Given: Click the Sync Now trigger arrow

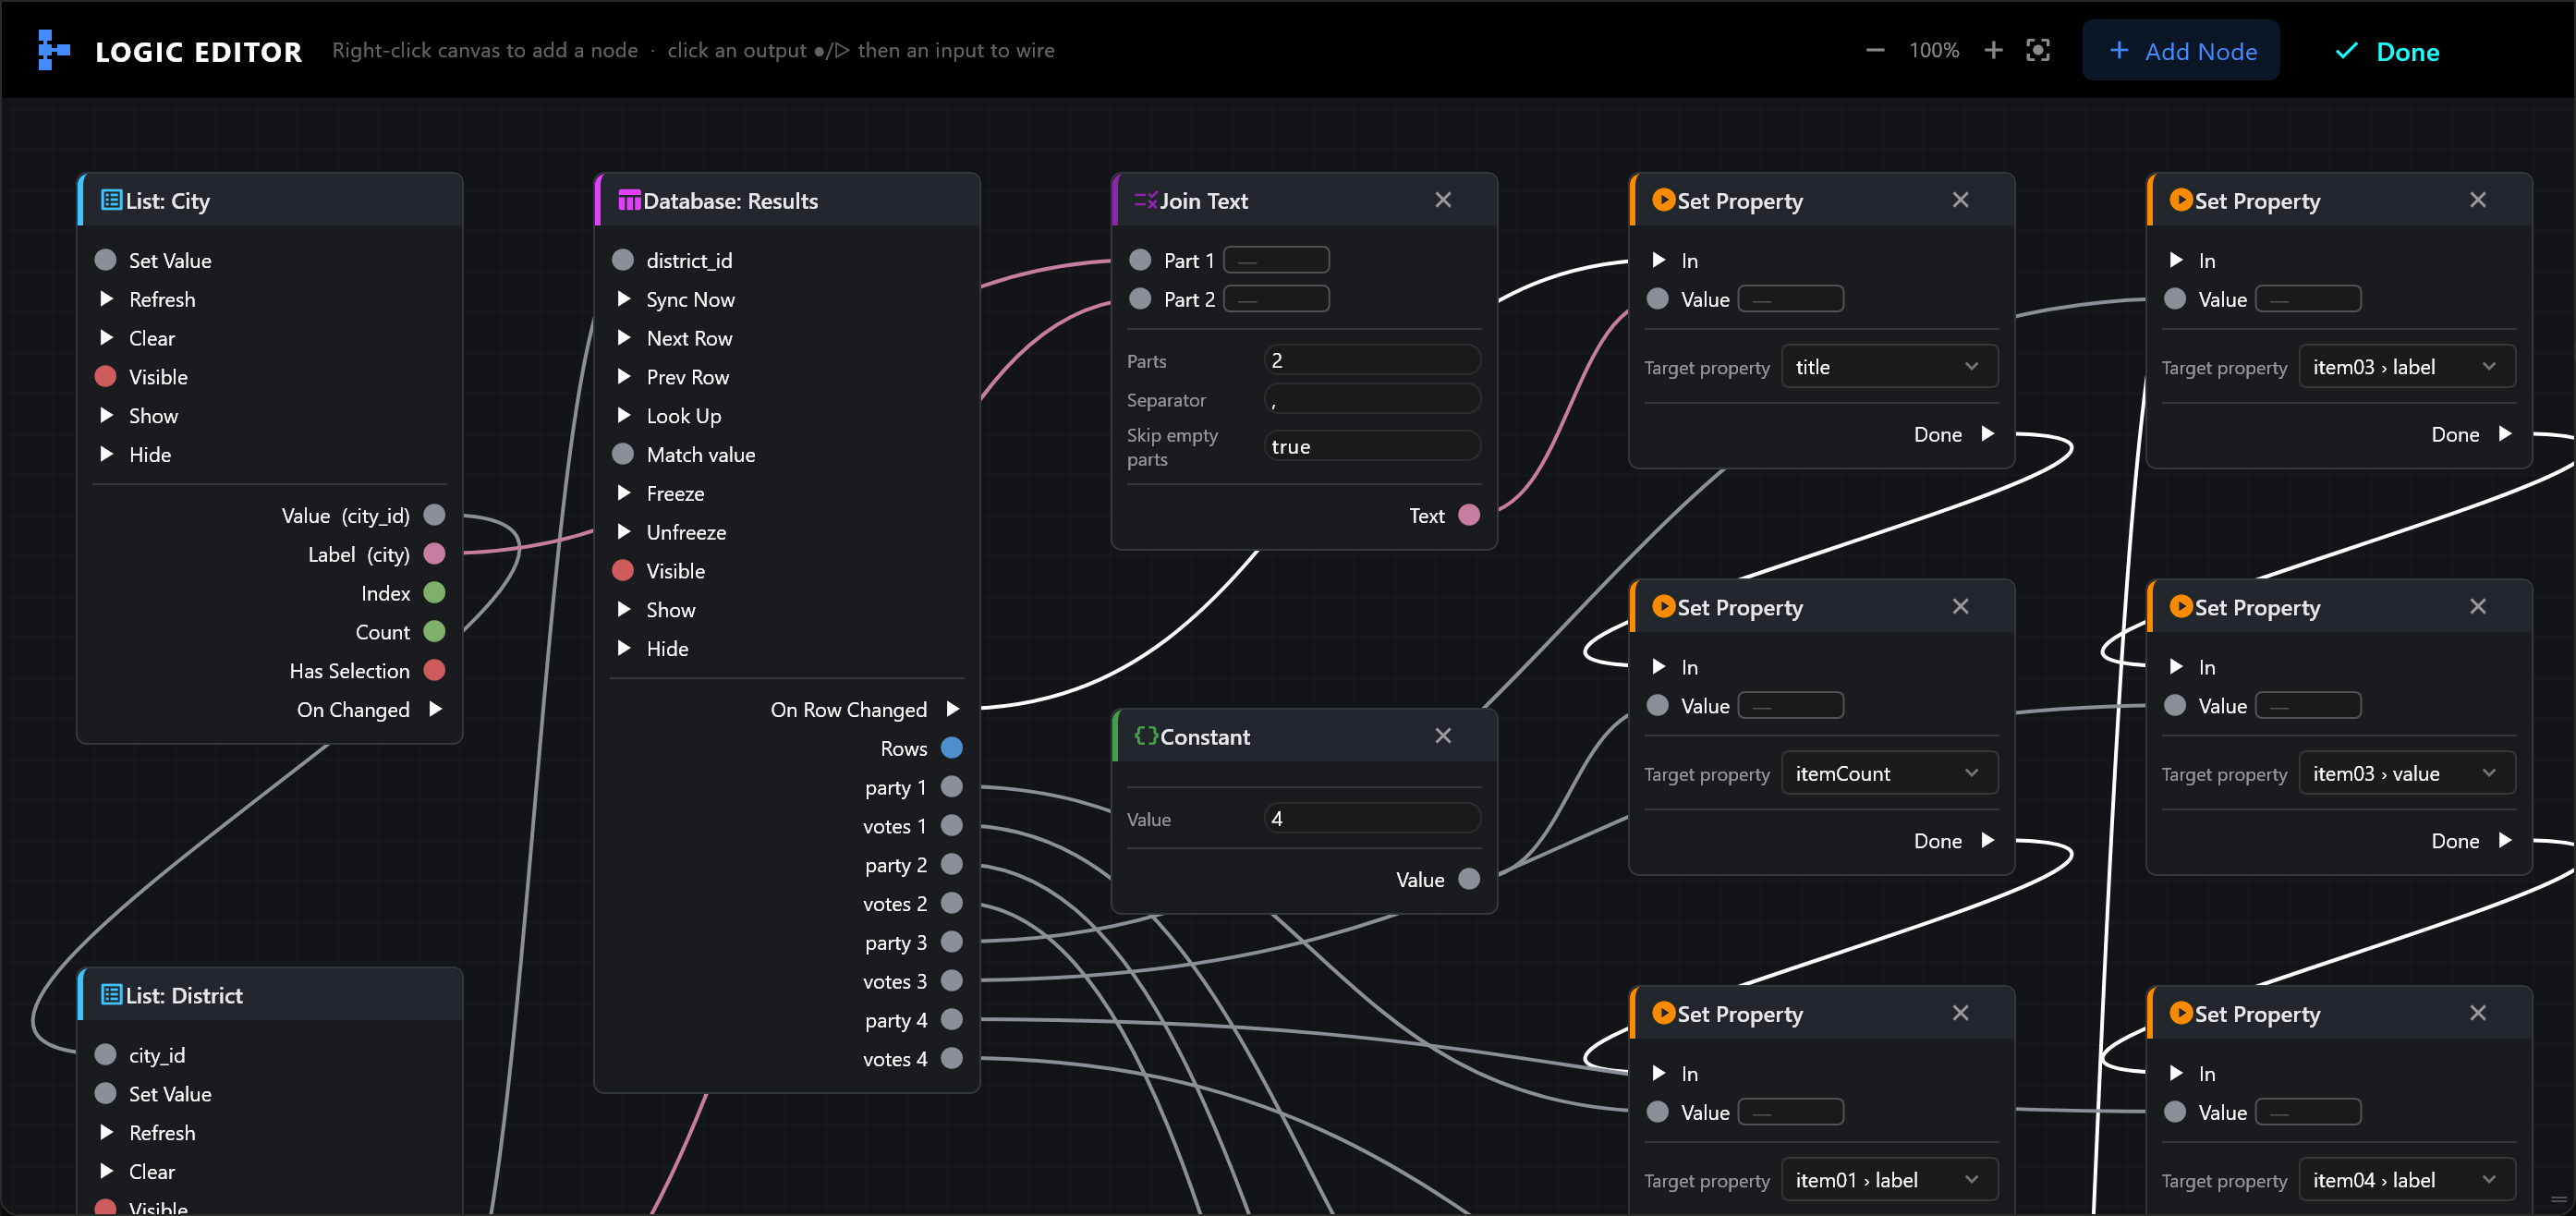Looking at the screenshot, I should [623, 299].
